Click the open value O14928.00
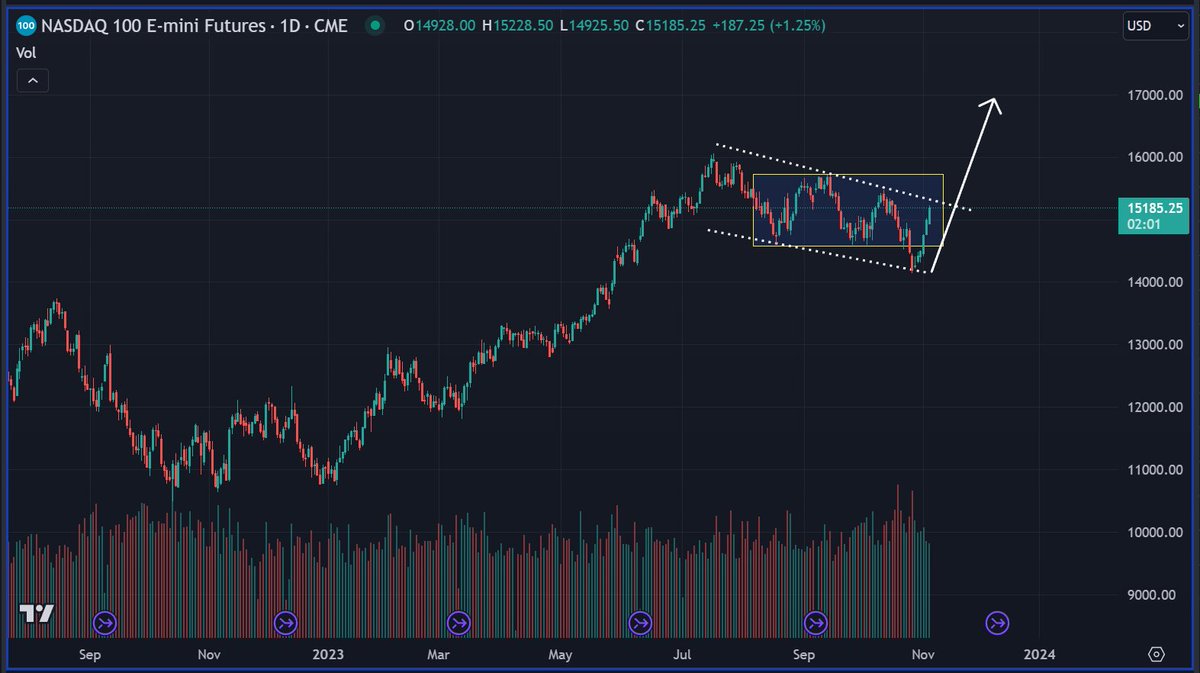This screenshot has width=1200, height=673. coord(439,26)
